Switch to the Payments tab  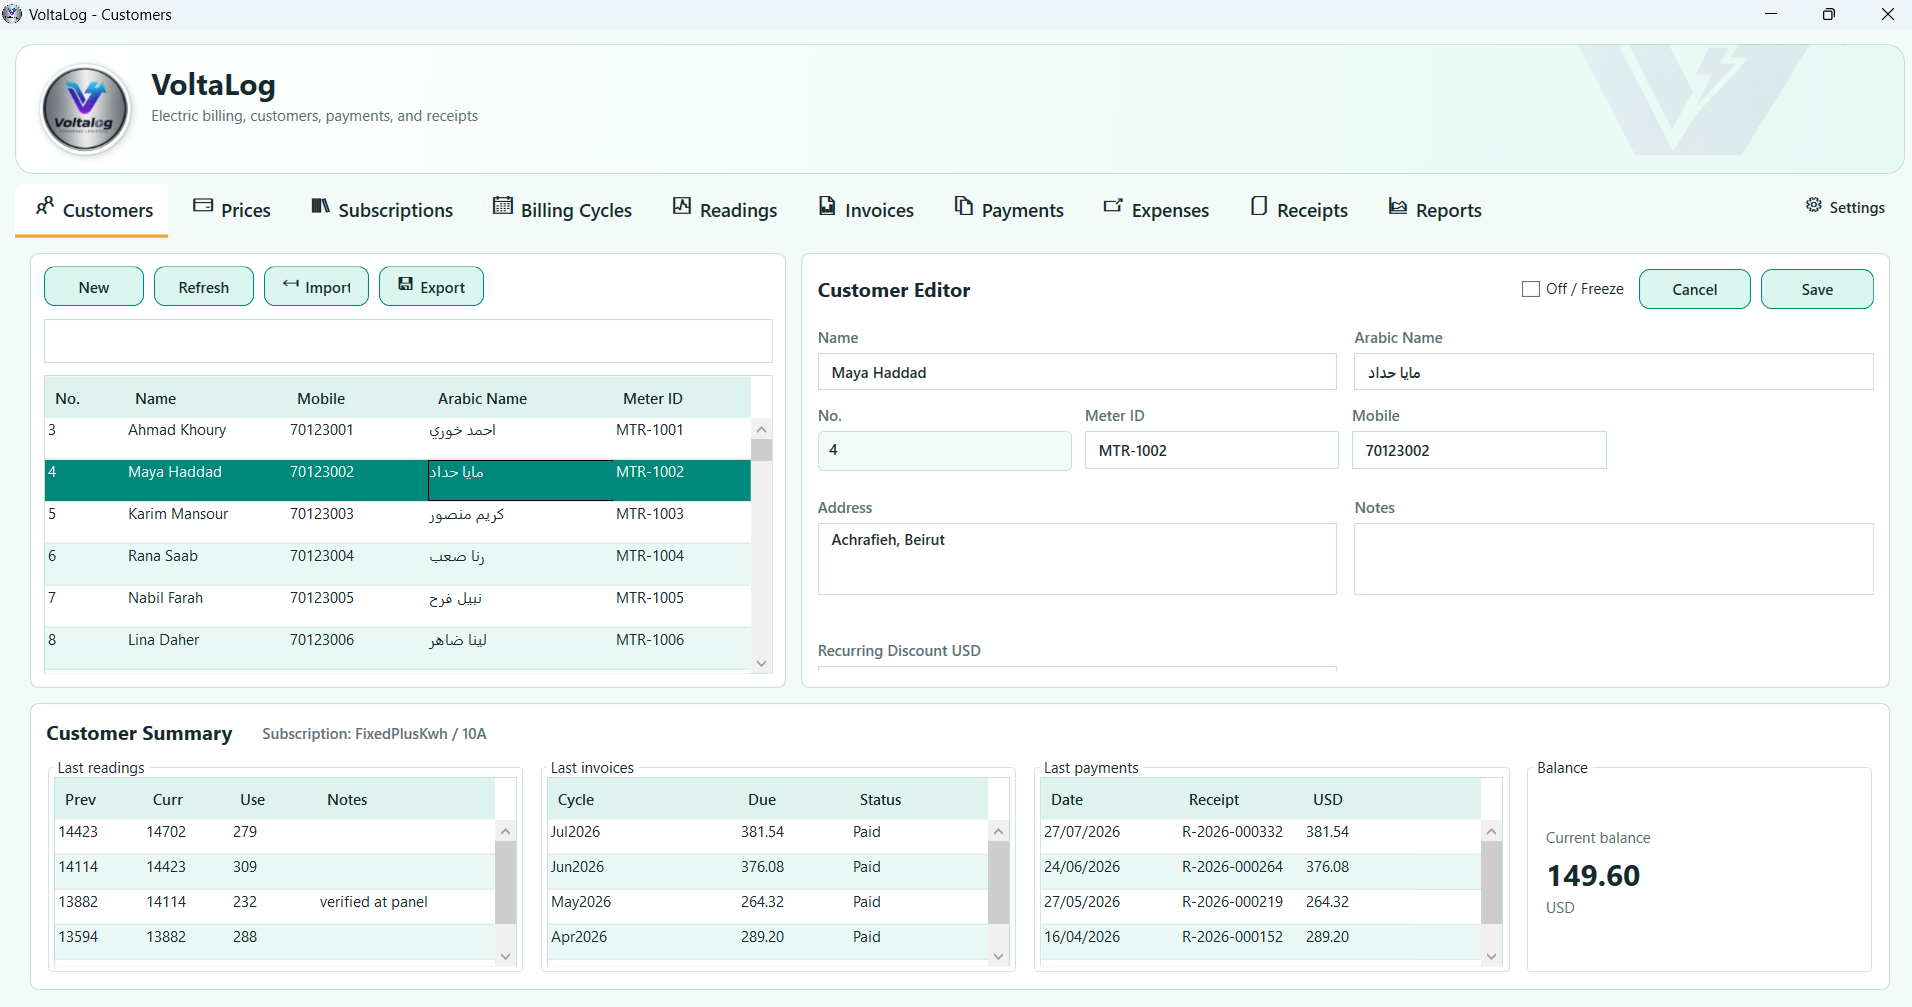coord(1009,210)
